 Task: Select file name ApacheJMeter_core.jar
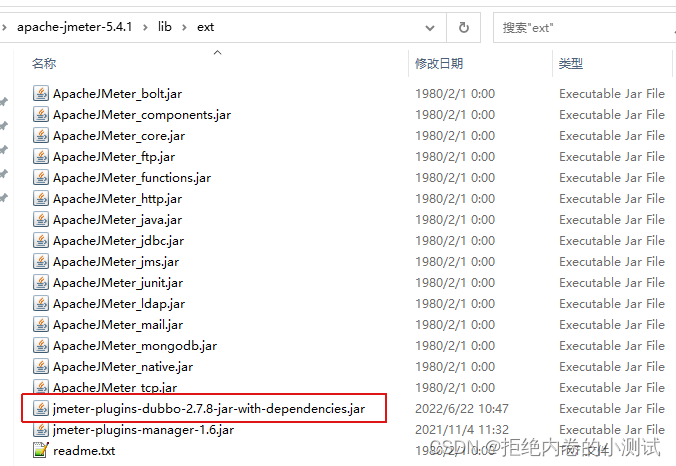point(119,136)
